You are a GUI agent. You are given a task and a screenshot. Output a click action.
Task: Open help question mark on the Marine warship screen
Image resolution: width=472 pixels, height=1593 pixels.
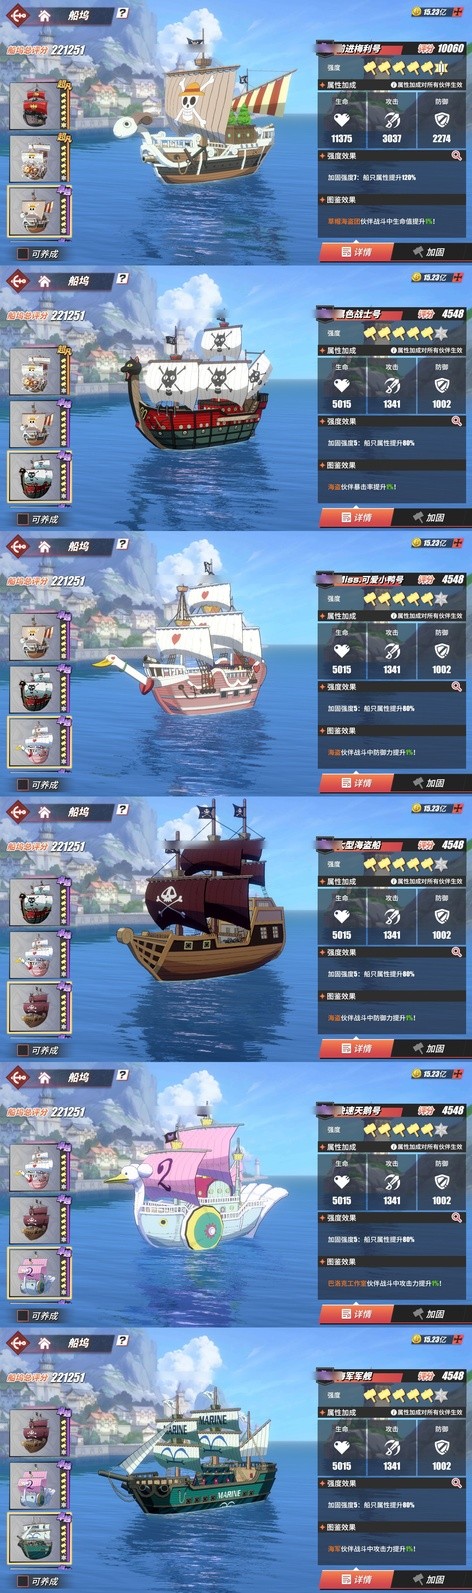pos(122,1341)
